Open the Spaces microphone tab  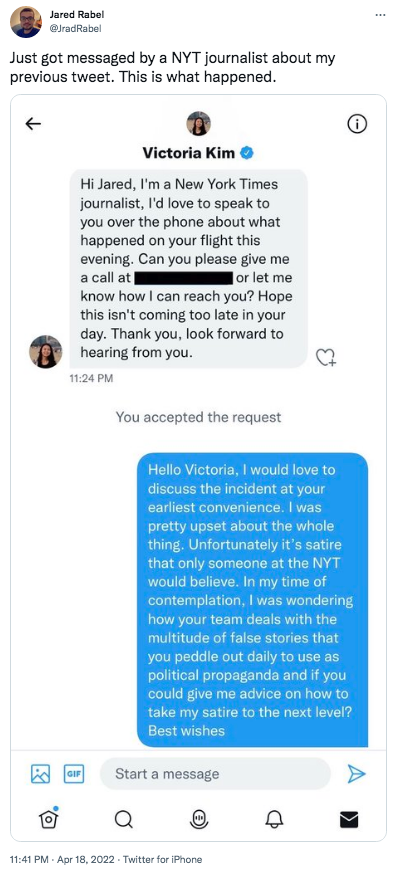click(x=201, y=819)
